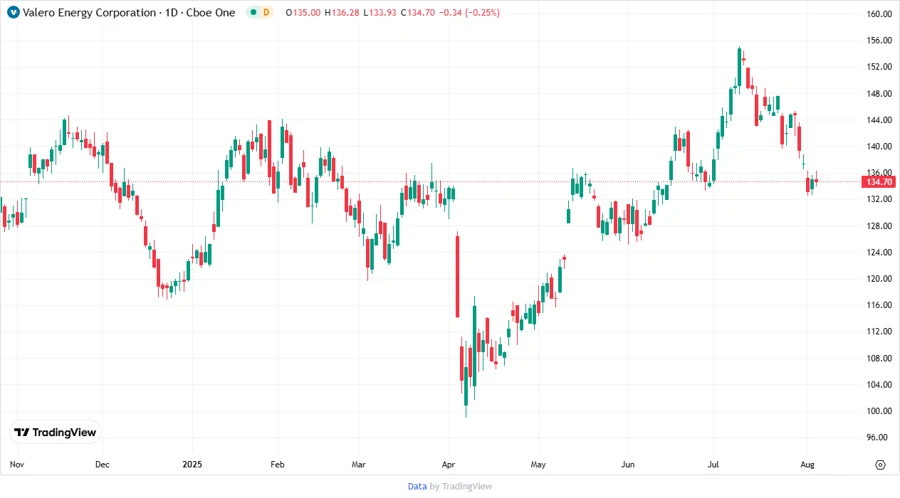Click the Mar label on time axis
The image size is (900, 498).
359,464
